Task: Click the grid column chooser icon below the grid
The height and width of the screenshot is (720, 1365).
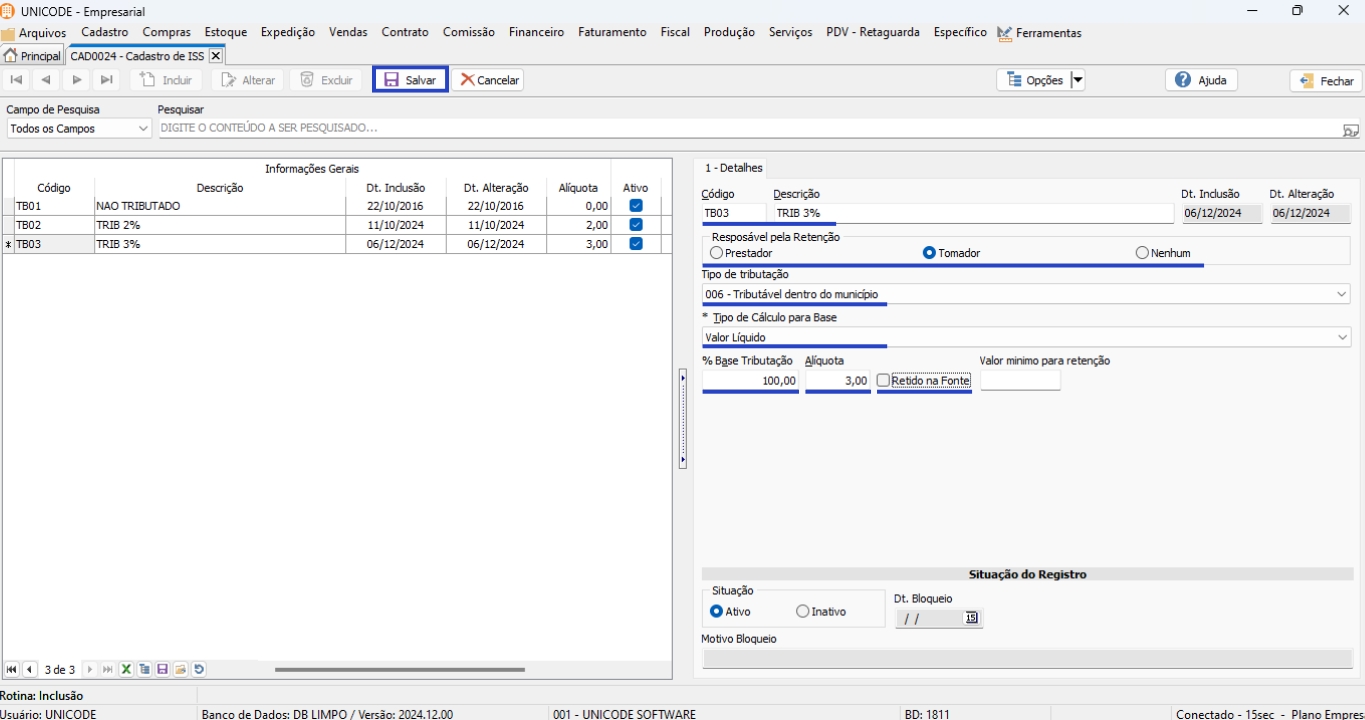Action: (145, 670)
